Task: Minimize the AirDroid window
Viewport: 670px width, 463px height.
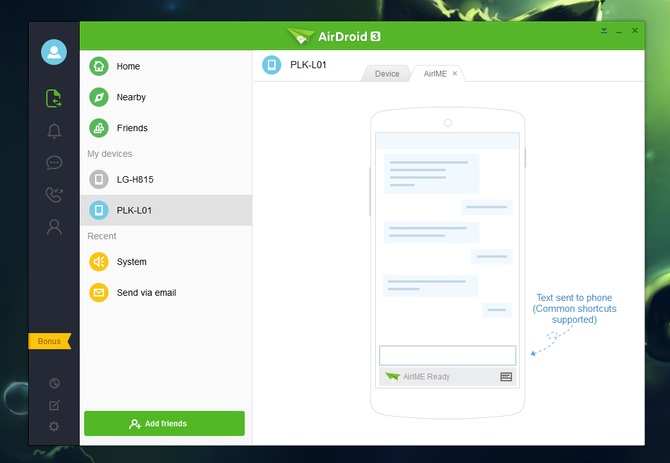Action: pyautogui.click(x=619, y=32)
